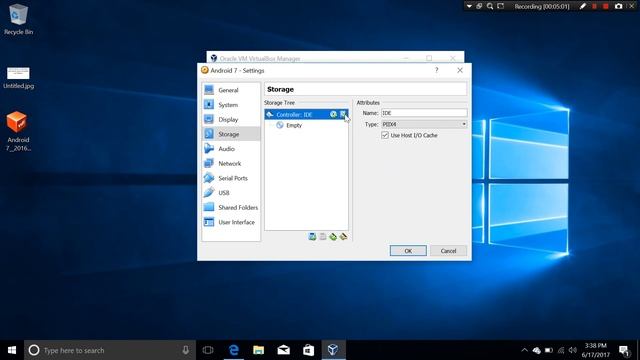
Task: Open Mail app from taskbar
Action: click(283, 350)
